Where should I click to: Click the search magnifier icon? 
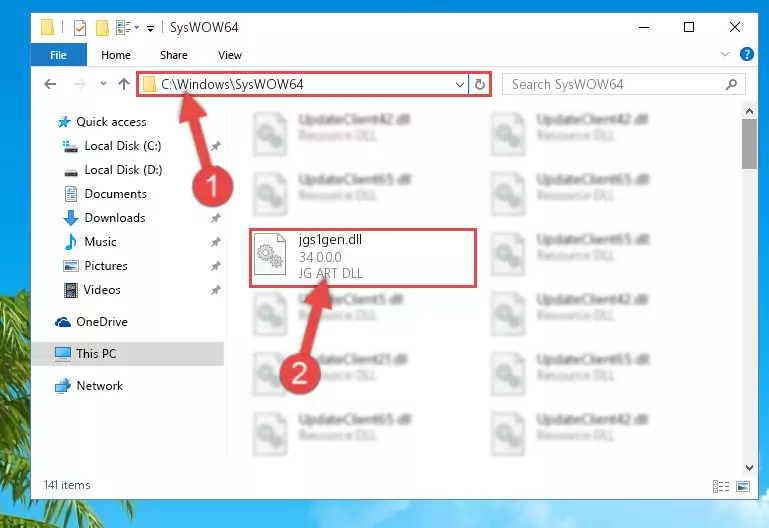tap(731, 85)
